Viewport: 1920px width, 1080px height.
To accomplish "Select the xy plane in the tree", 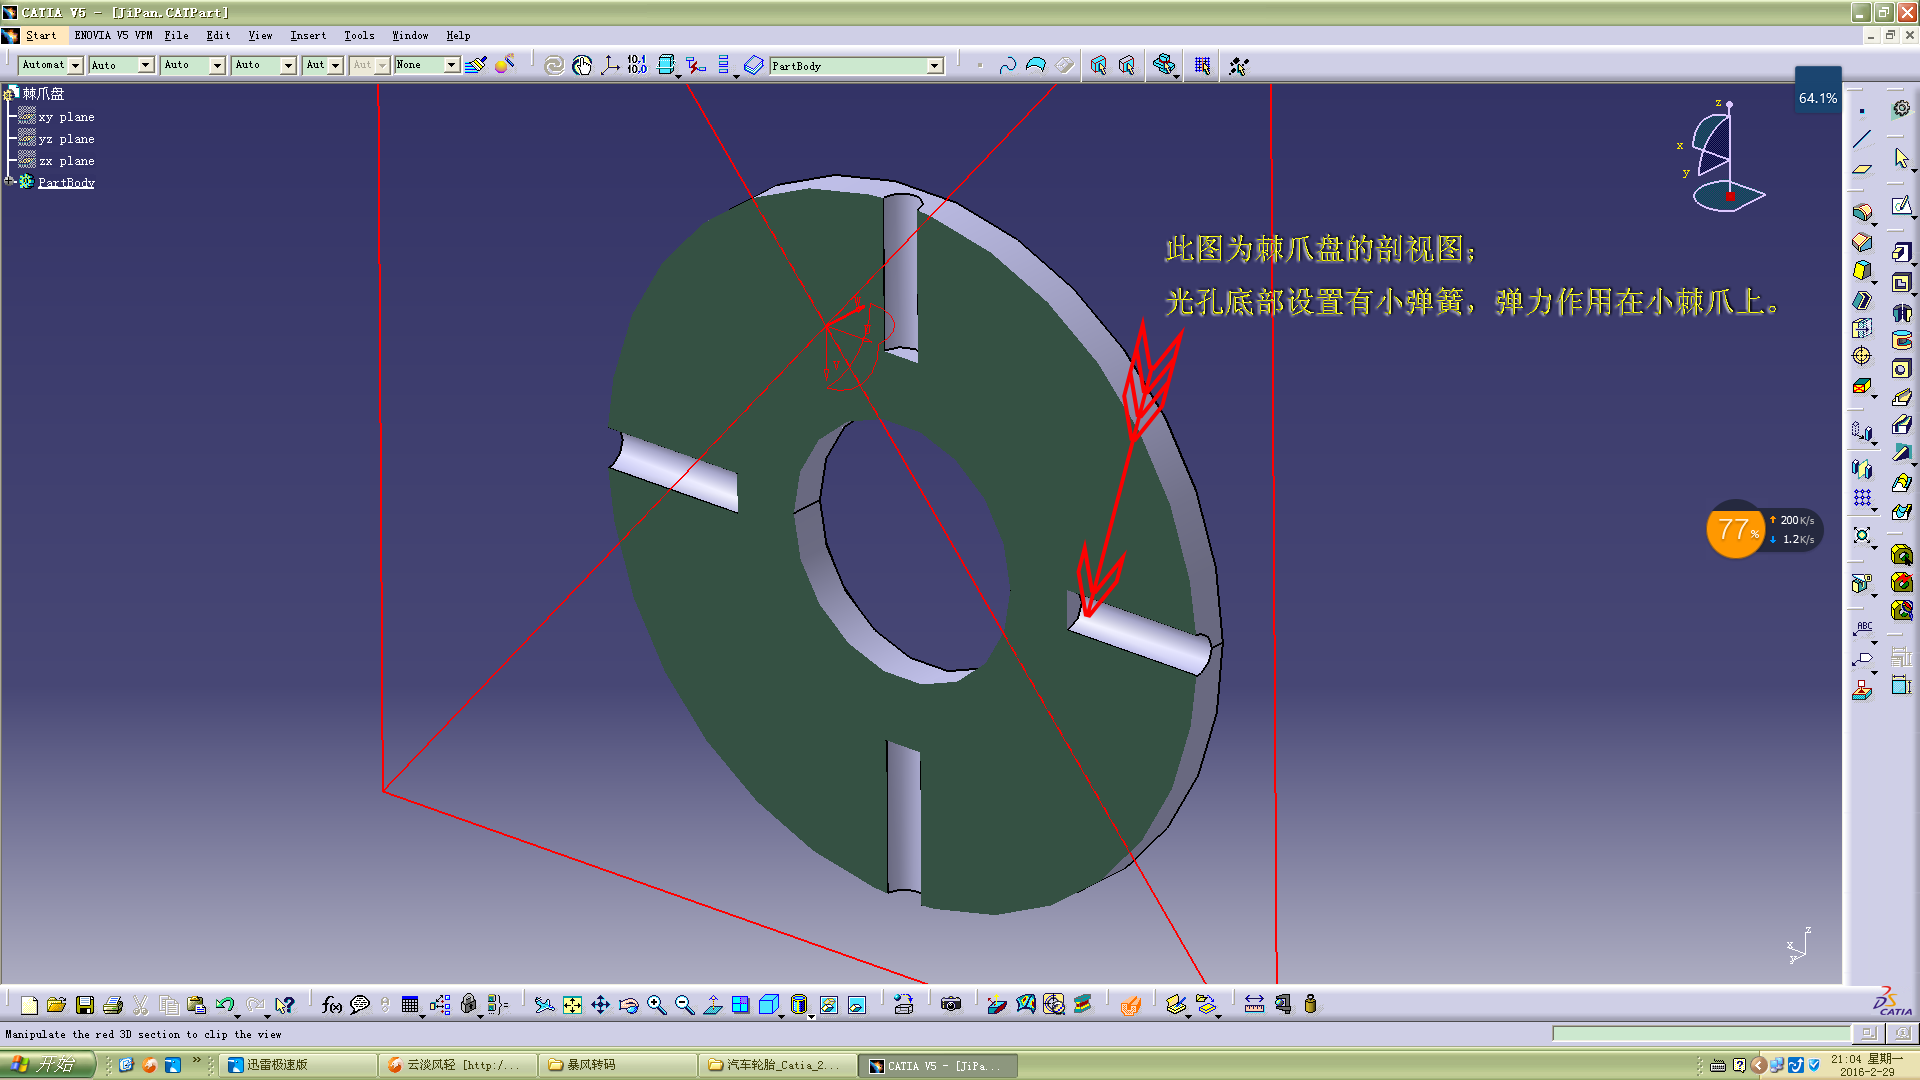I will [x=66, y=117].
